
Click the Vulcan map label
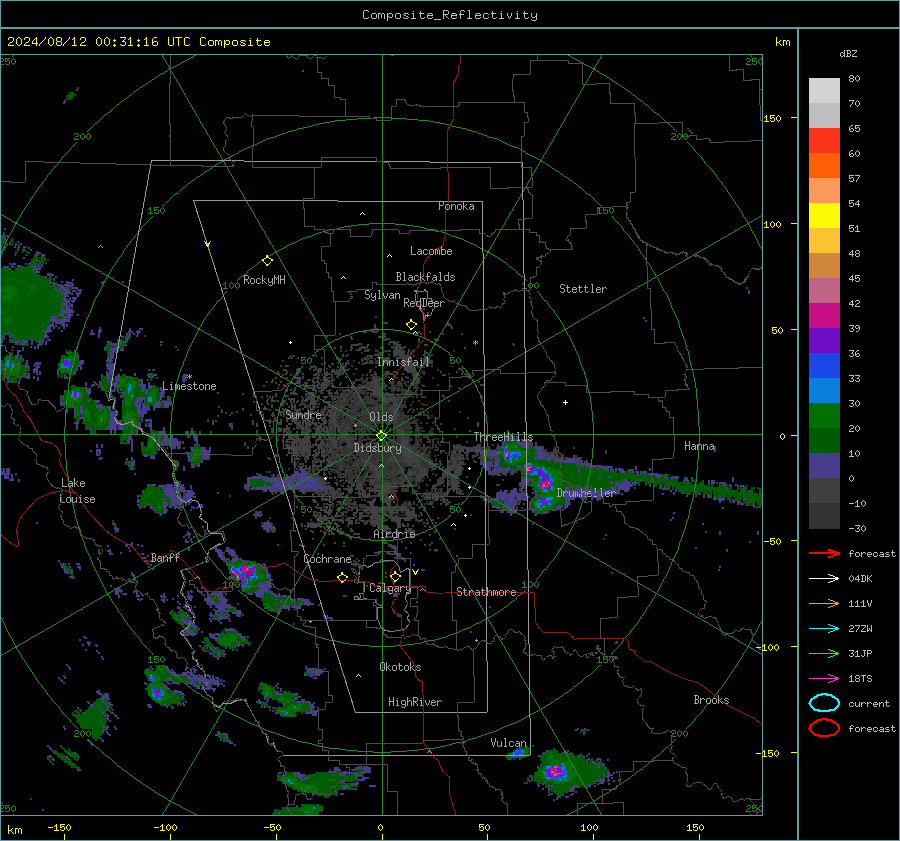point(509,743)
